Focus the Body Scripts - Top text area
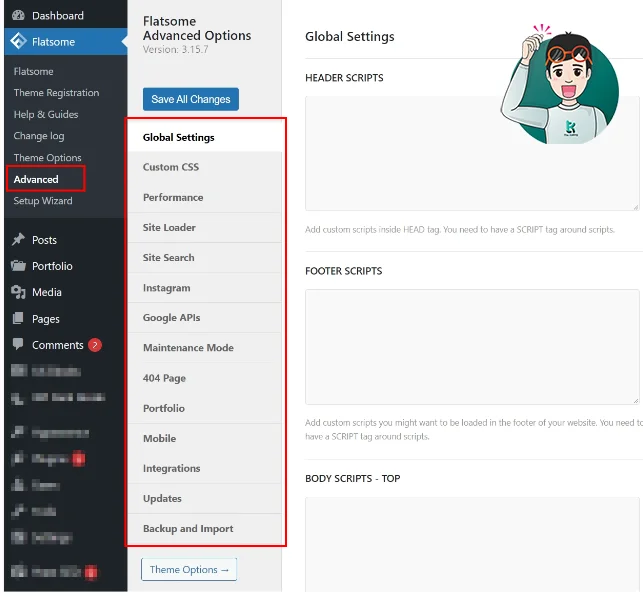 [472, 545]
